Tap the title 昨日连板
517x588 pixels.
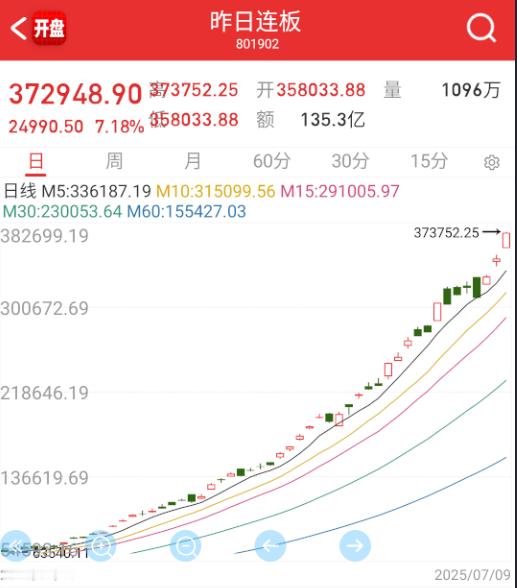tap(255, 21)
